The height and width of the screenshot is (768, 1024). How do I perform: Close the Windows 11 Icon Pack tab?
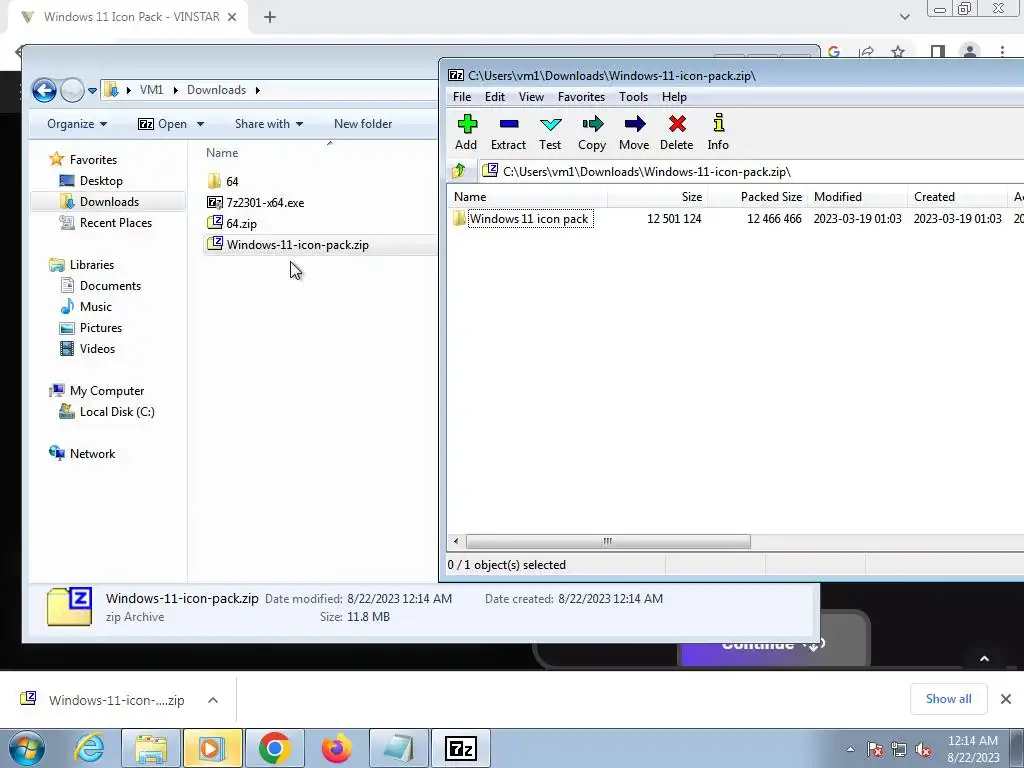point(232,17)
